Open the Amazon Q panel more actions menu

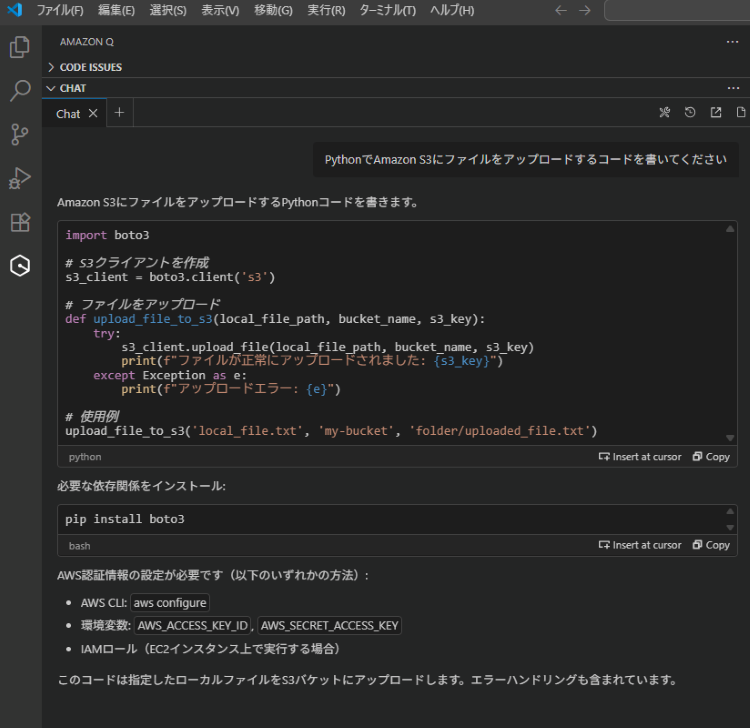click(733, 42)
